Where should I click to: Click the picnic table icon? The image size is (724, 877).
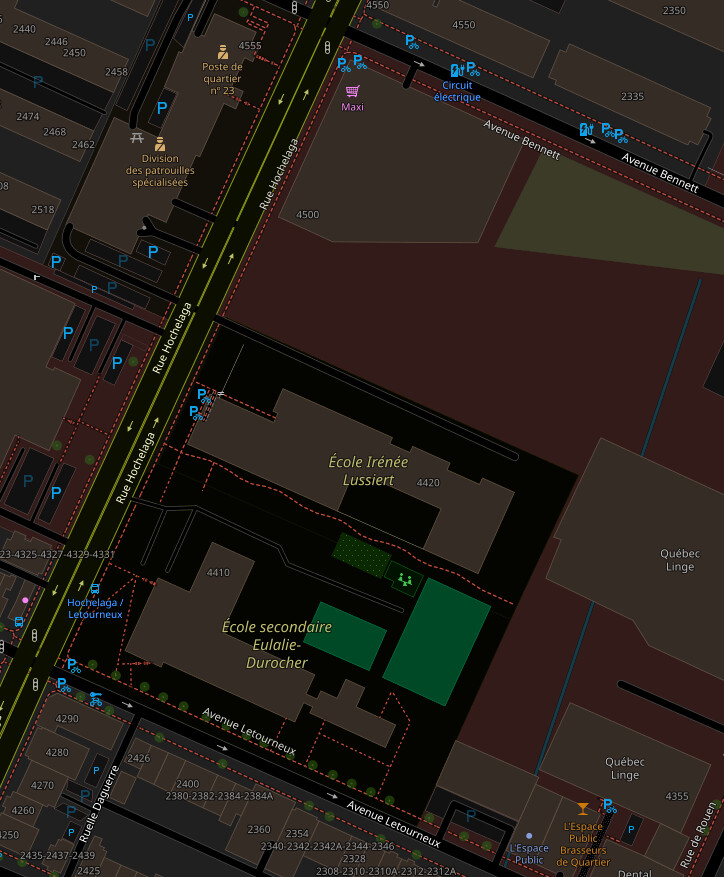point(137,138)
